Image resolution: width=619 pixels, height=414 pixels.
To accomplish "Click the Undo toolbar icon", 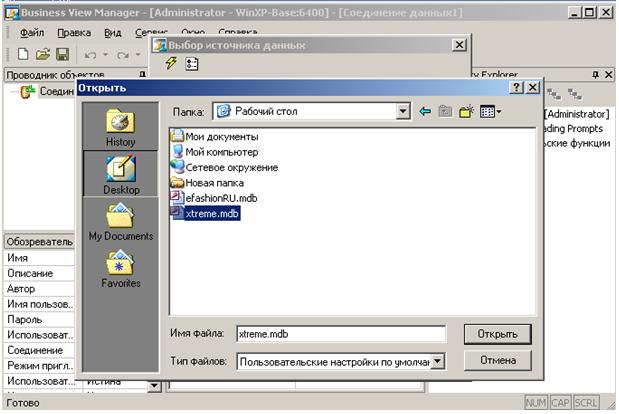I will pos(90,55).
